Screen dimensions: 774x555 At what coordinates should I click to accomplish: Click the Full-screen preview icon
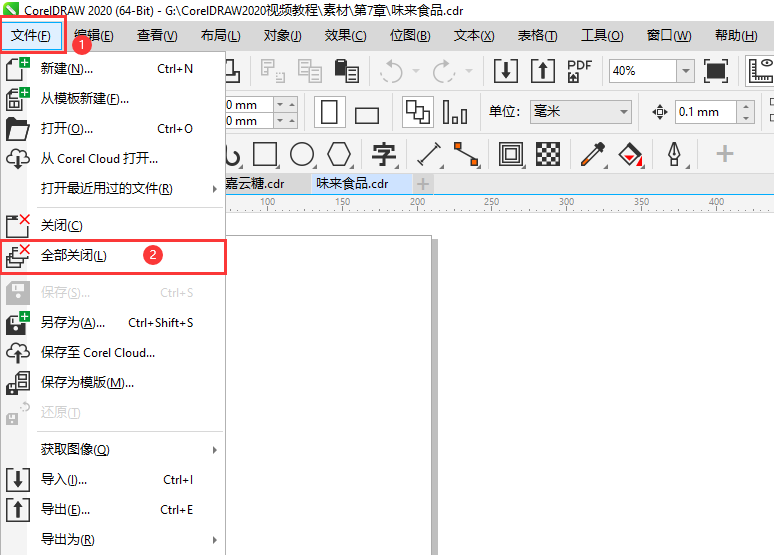coord(716,71)
